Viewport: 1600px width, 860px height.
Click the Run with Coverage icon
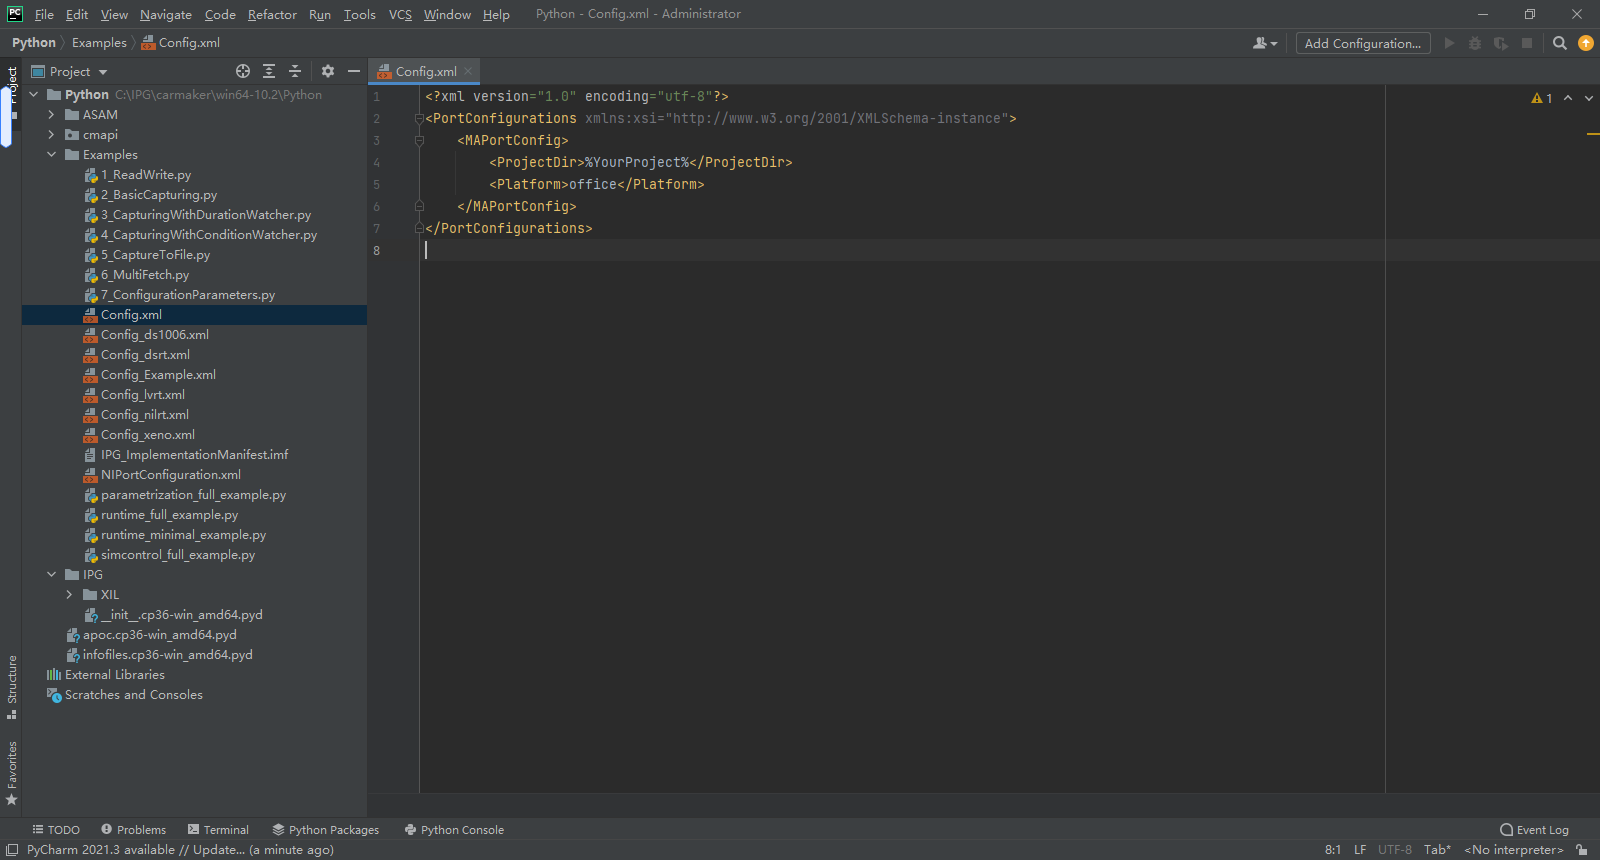(1501, 43)
